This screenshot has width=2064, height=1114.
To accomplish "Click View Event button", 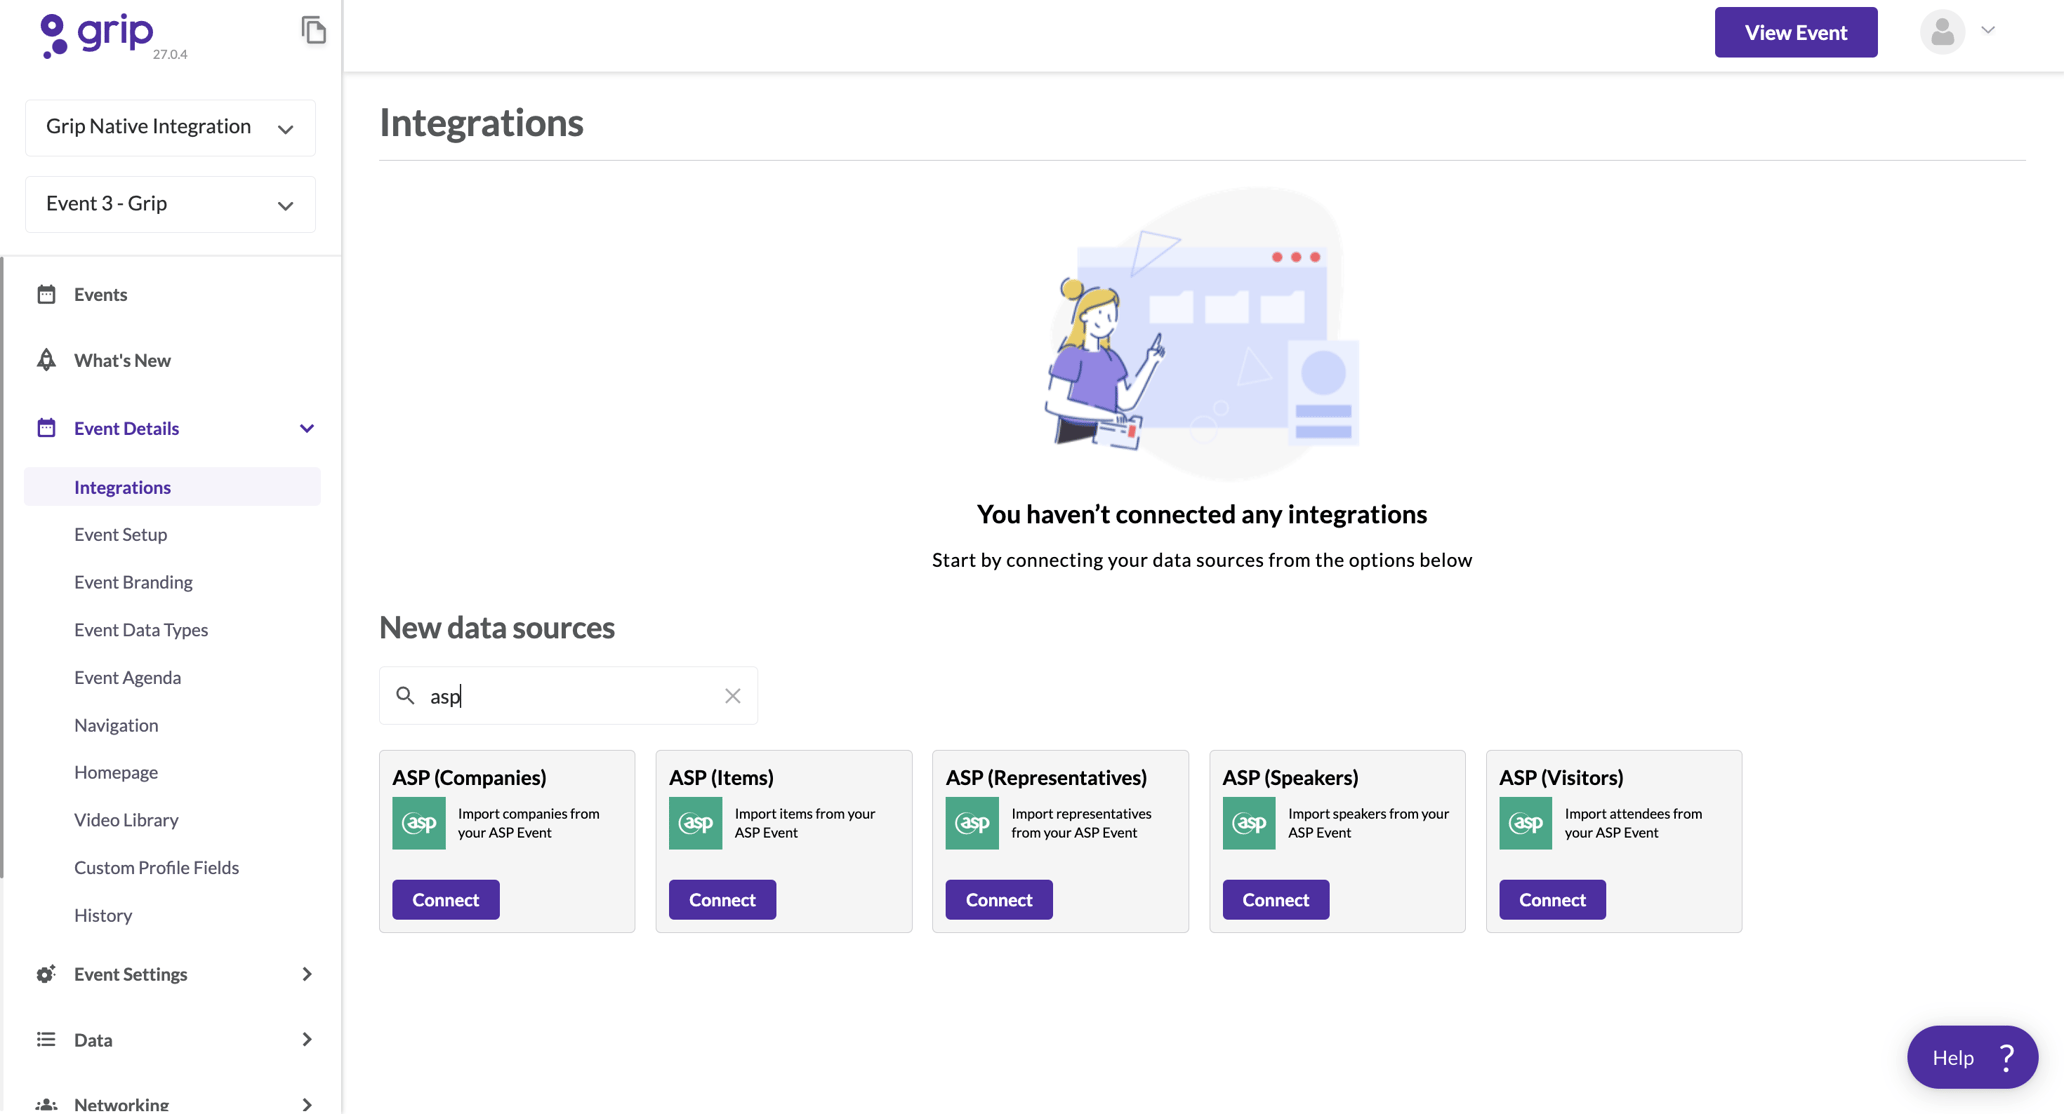I will click(1795, 32).
